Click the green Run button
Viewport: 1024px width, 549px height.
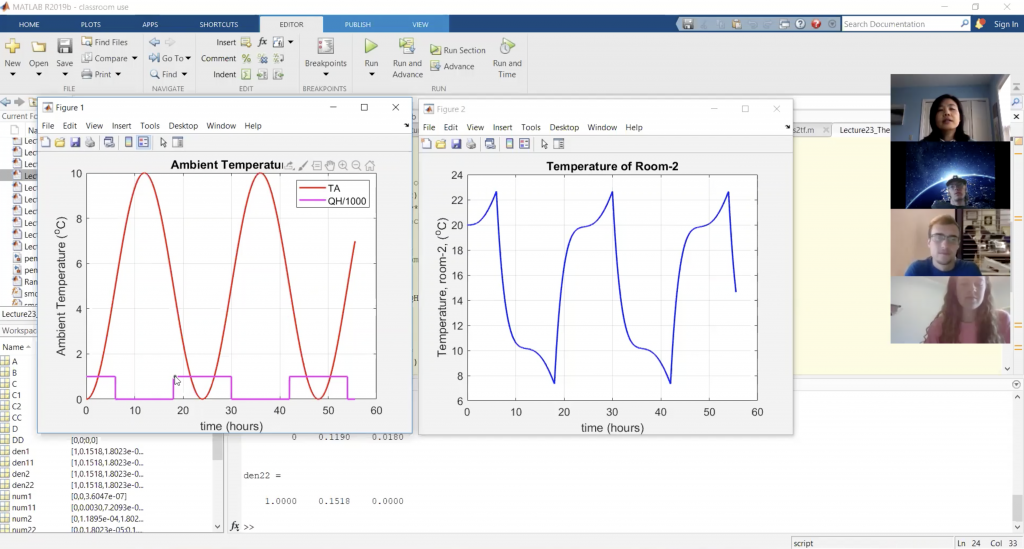point(371,47)
